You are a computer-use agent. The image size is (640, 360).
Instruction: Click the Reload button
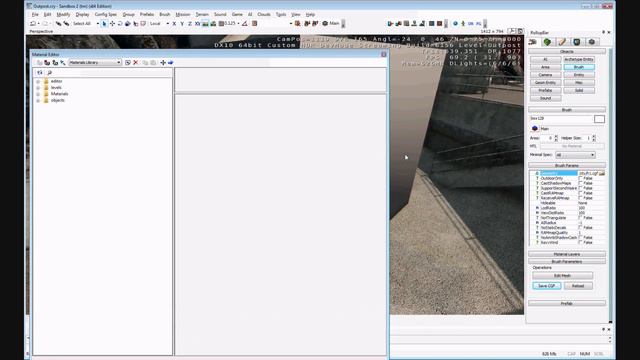click(x=578, y=286)
